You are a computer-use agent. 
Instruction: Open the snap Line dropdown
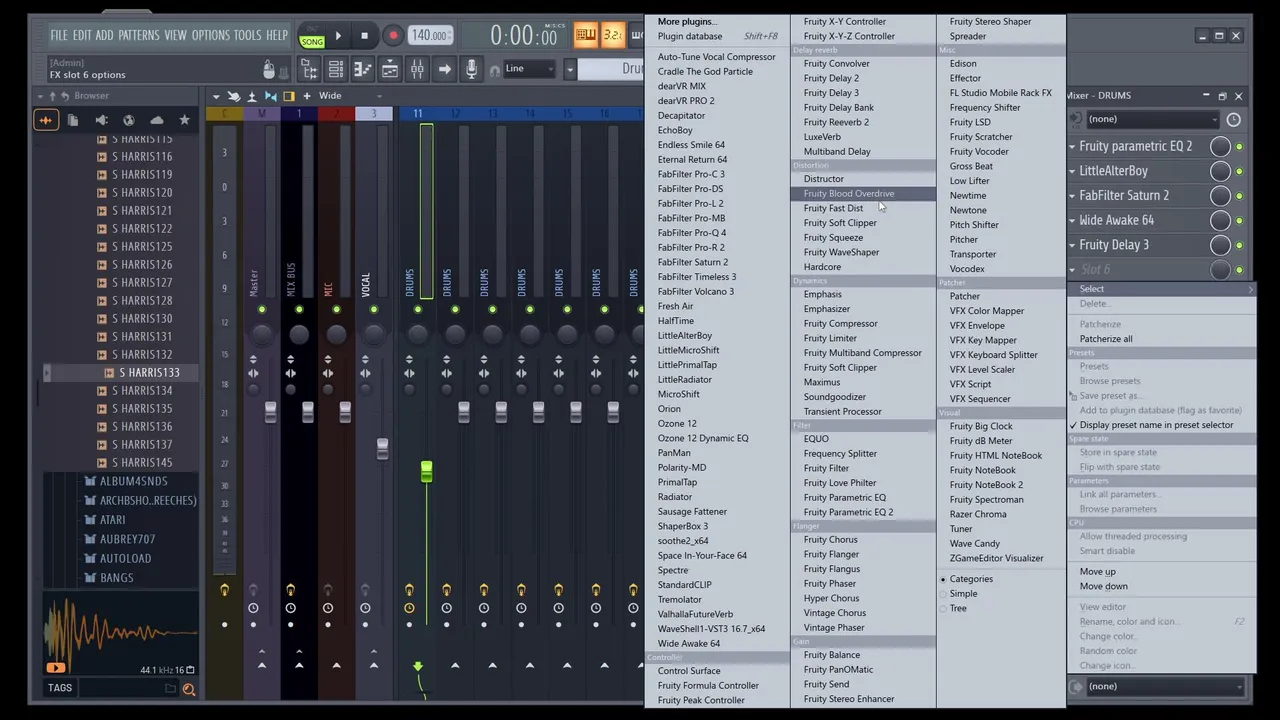[528, 68]
